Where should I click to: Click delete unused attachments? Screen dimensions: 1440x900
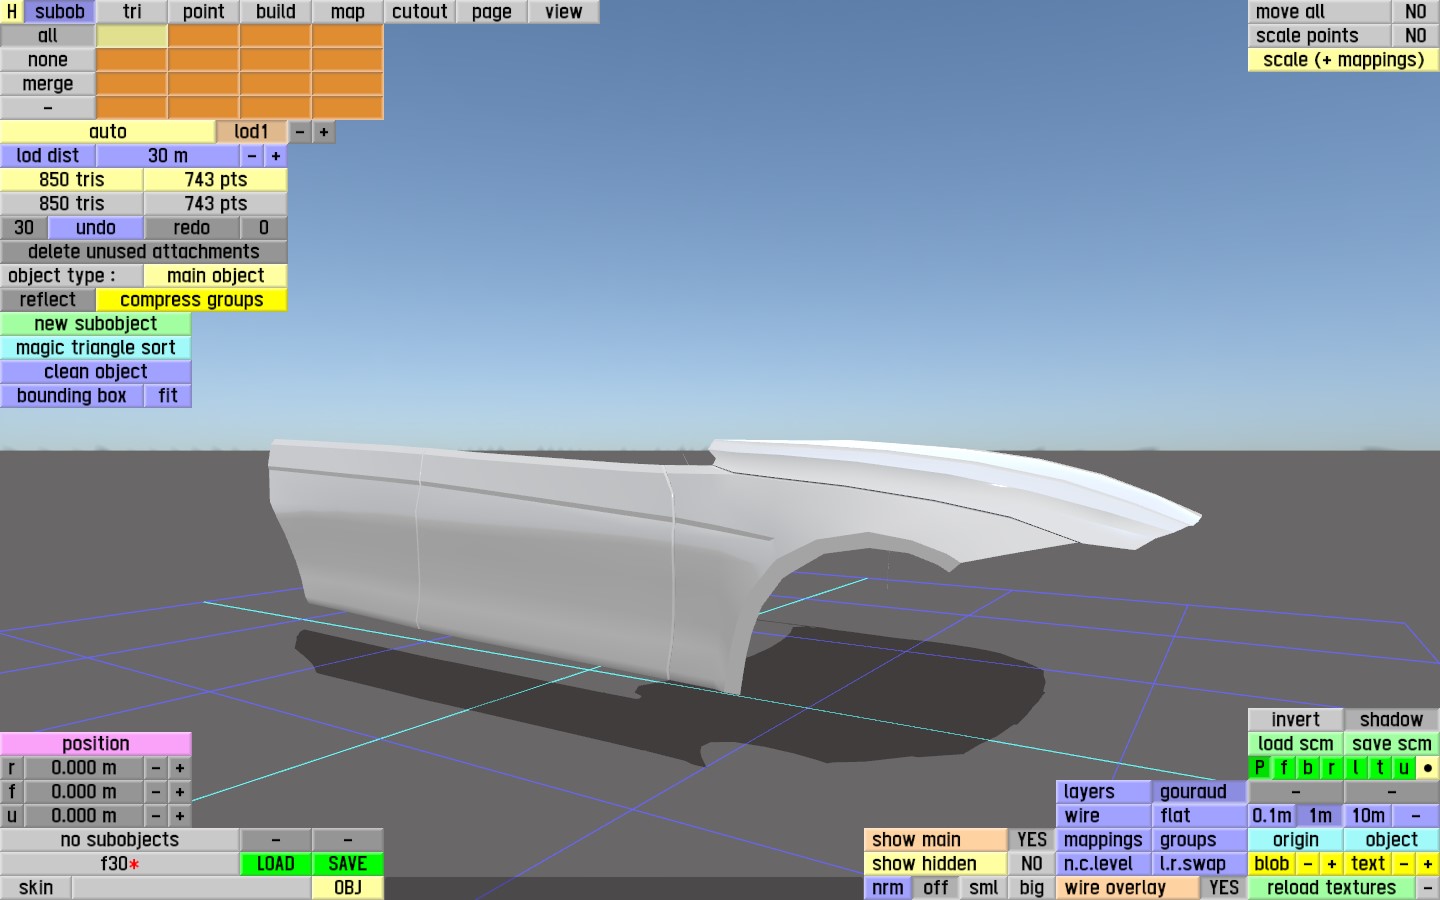[143, 252]
